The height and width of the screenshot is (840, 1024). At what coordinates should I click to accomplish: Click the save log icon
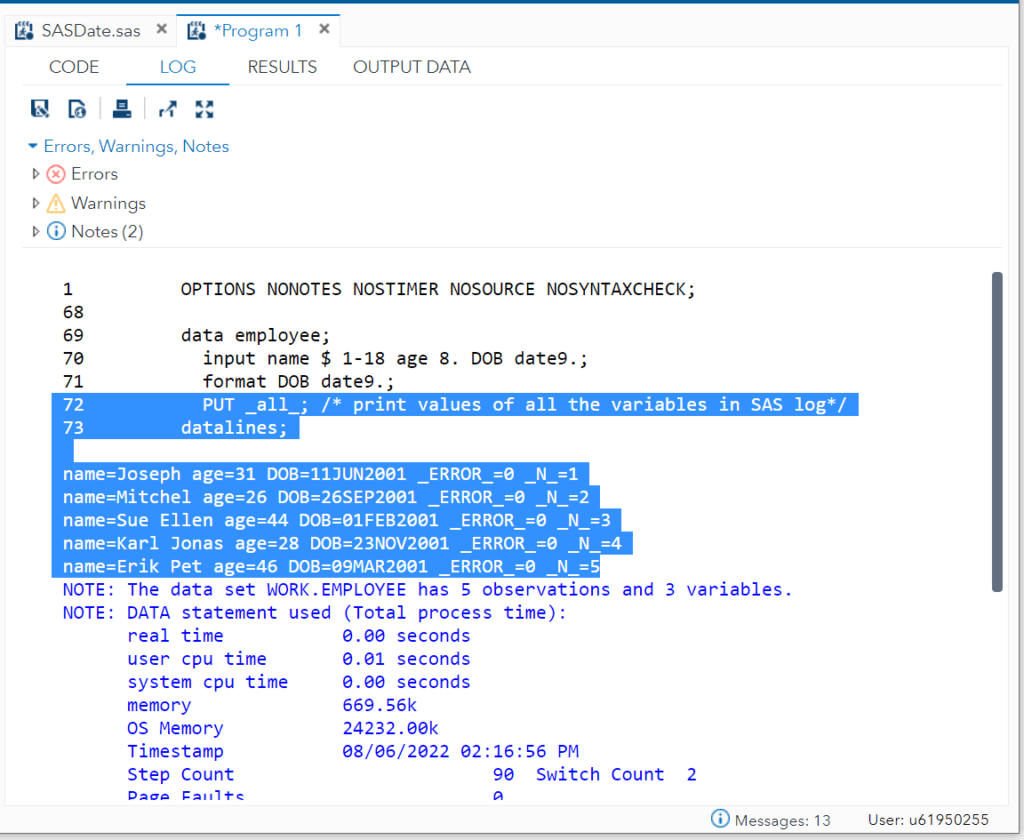click(x=40, y=109)
